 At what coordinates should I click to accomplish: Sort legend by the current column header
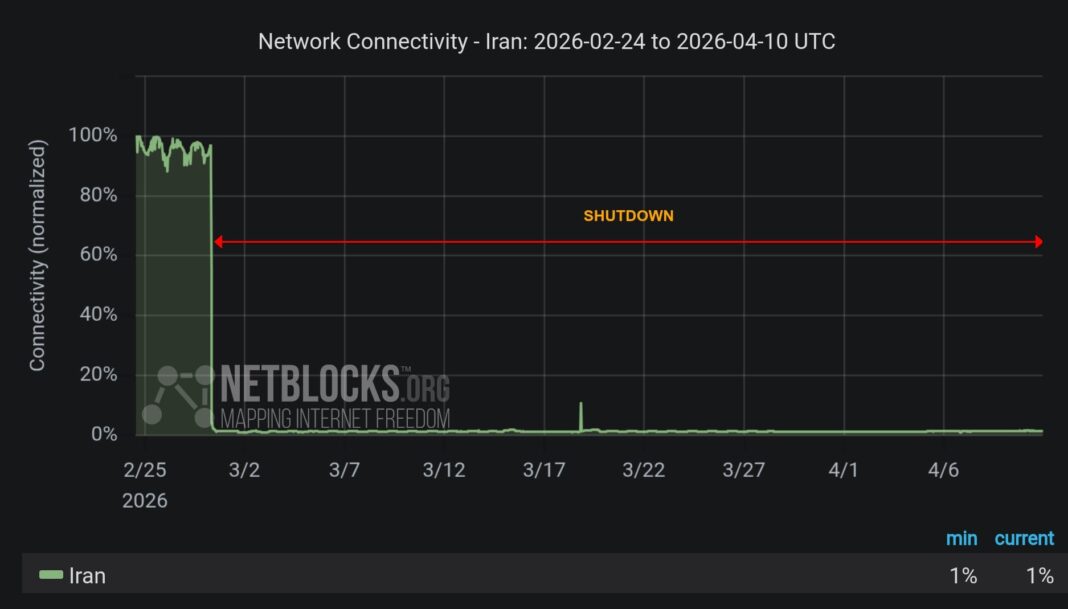[1024, 538]
